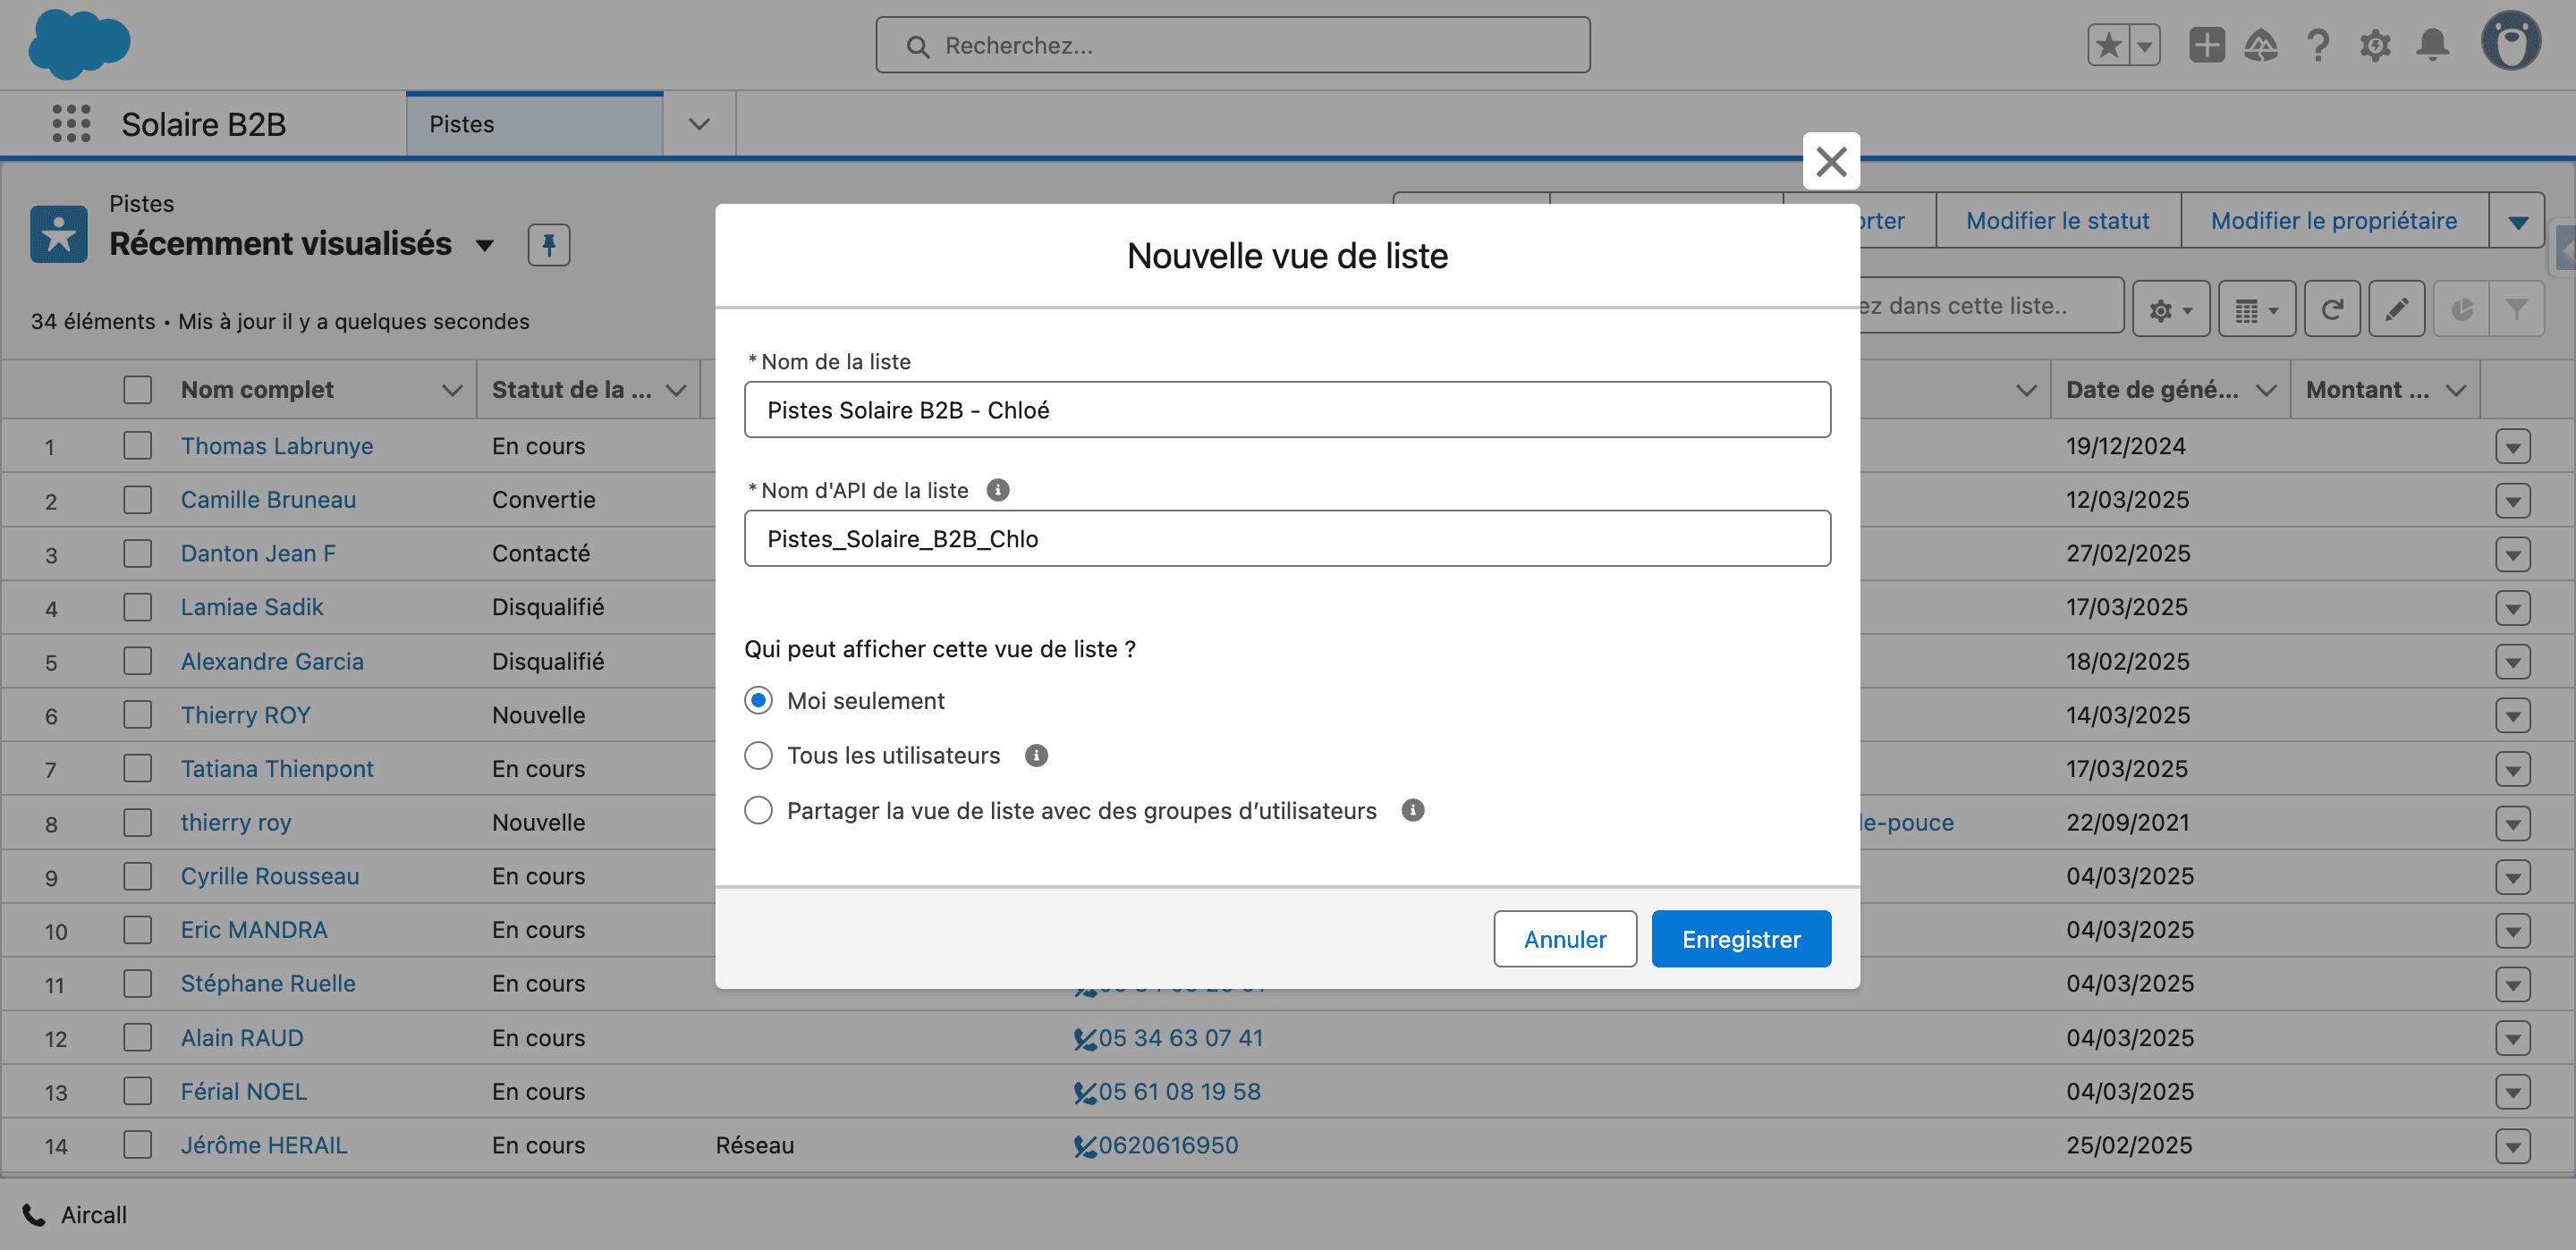Tick the select-all checkbox in table header
The image size is (2576, 1250).
(138, 390)
